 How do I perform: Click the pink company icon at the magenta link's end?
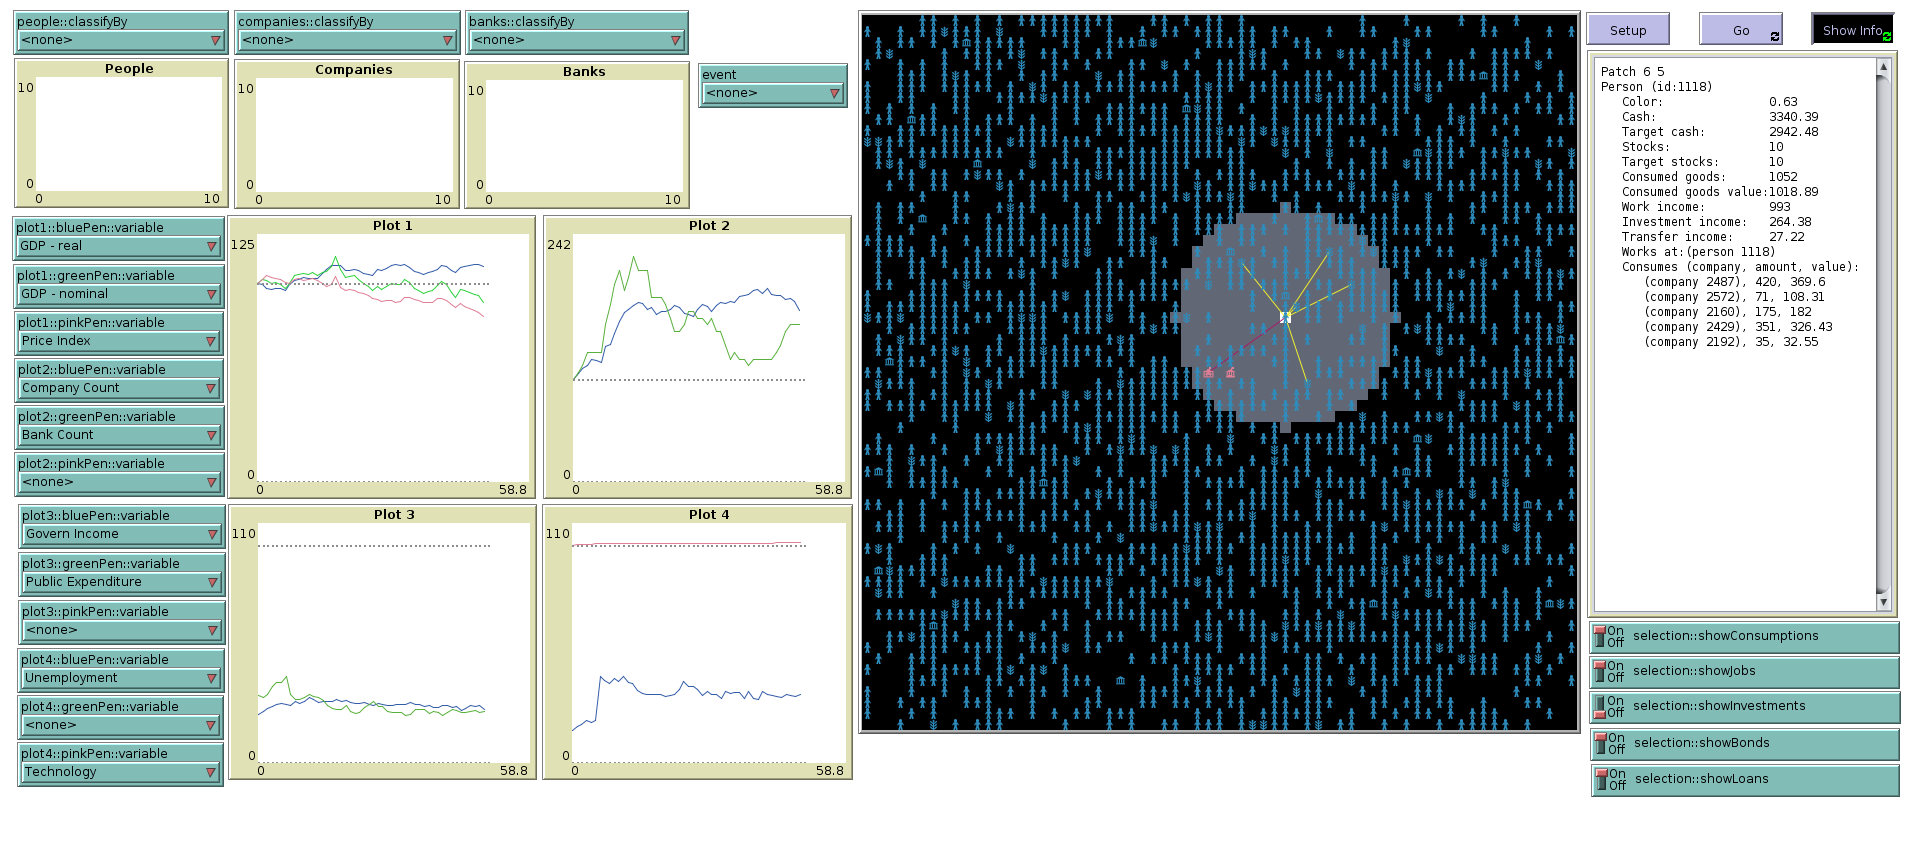1208,373
